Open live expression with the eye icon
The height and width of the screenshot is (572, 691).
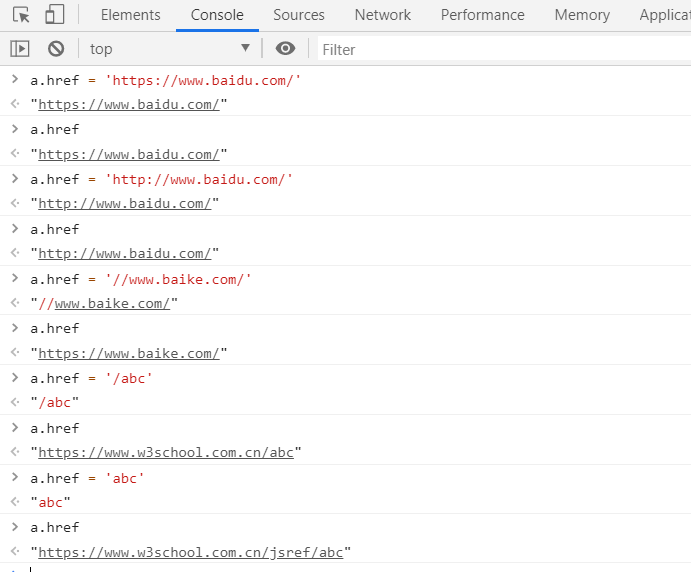click(x=286, y=49)
